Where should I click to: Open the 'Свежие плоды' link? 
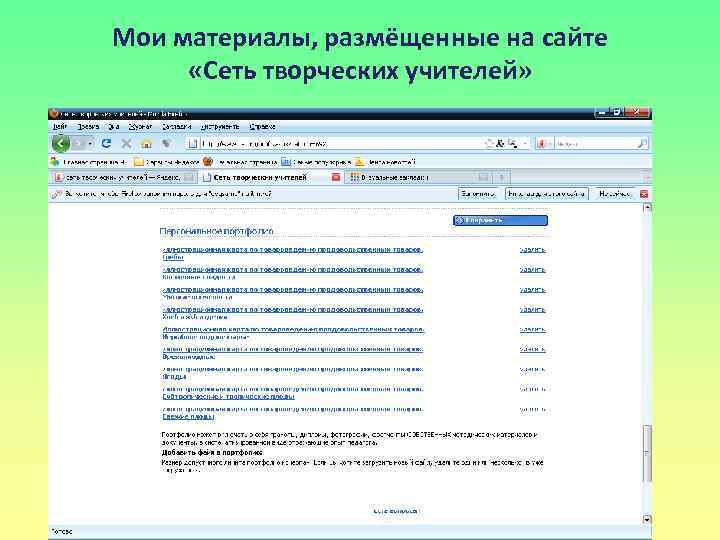188,416
